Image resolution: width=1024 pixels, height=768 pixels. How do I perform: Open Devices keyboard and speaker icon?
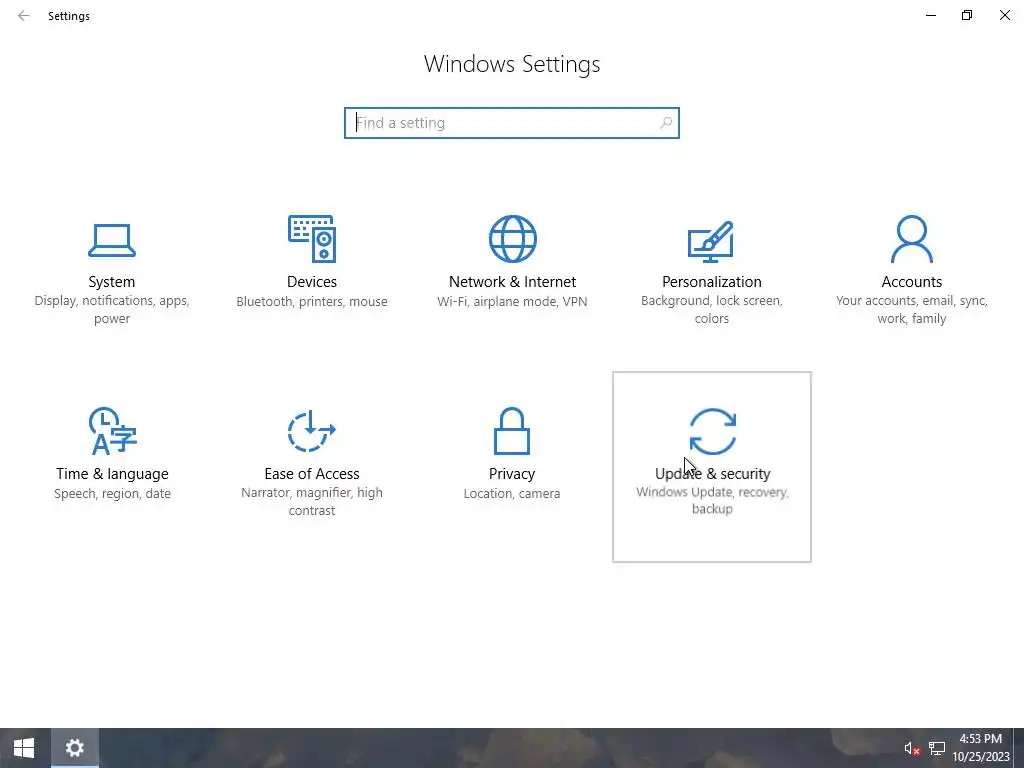[312, 238]
